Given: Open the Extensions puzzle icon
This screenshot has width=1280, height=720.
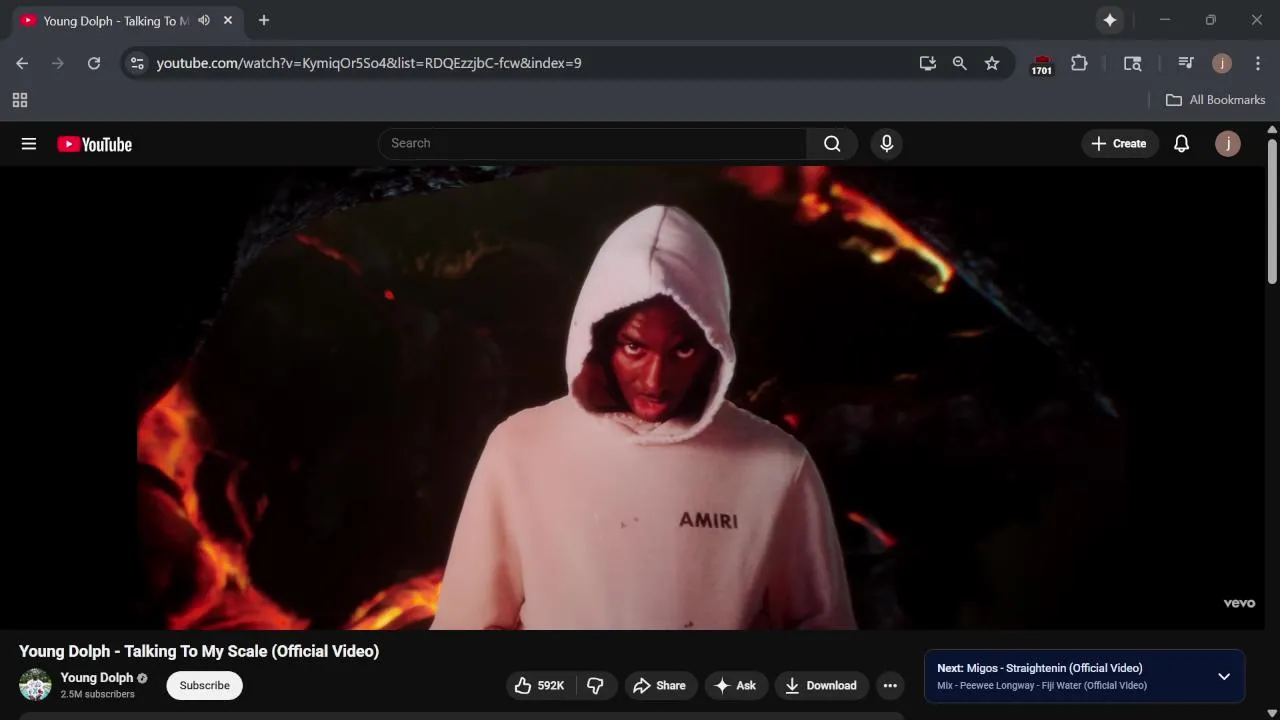Looking at the screenshot, I should coord(1079,63).
